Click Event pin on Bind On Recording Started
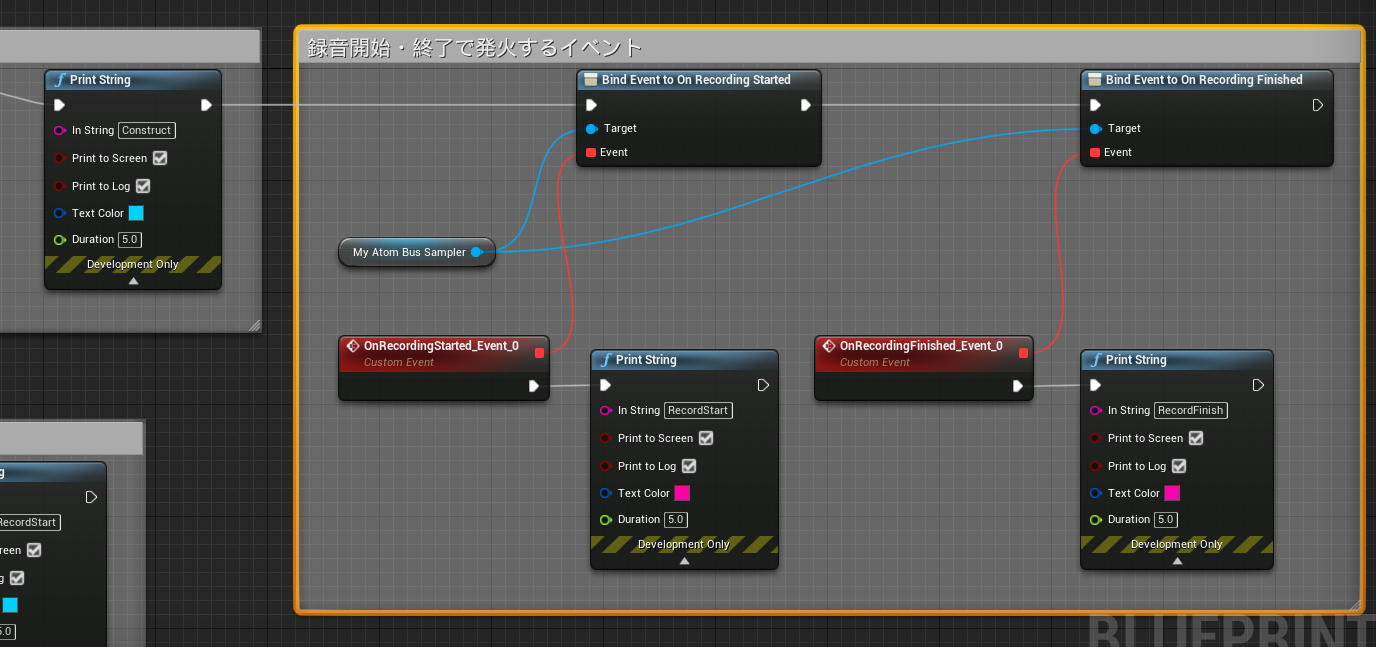The width and height of the screenshot is (1376, 647). (x=591, y=152)
